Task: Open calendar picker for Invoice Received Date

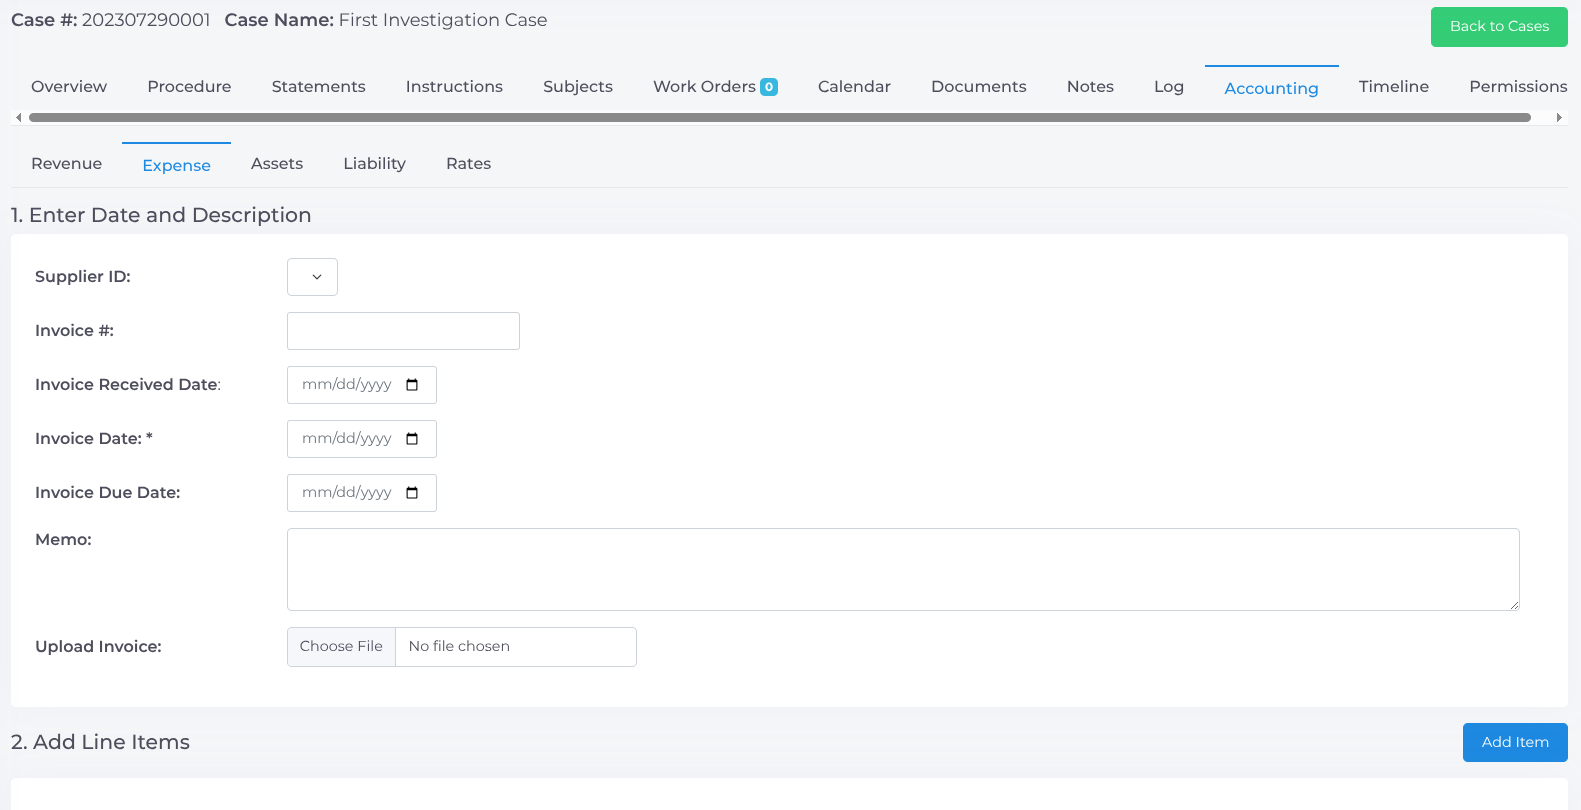Action: coord(412,385)
